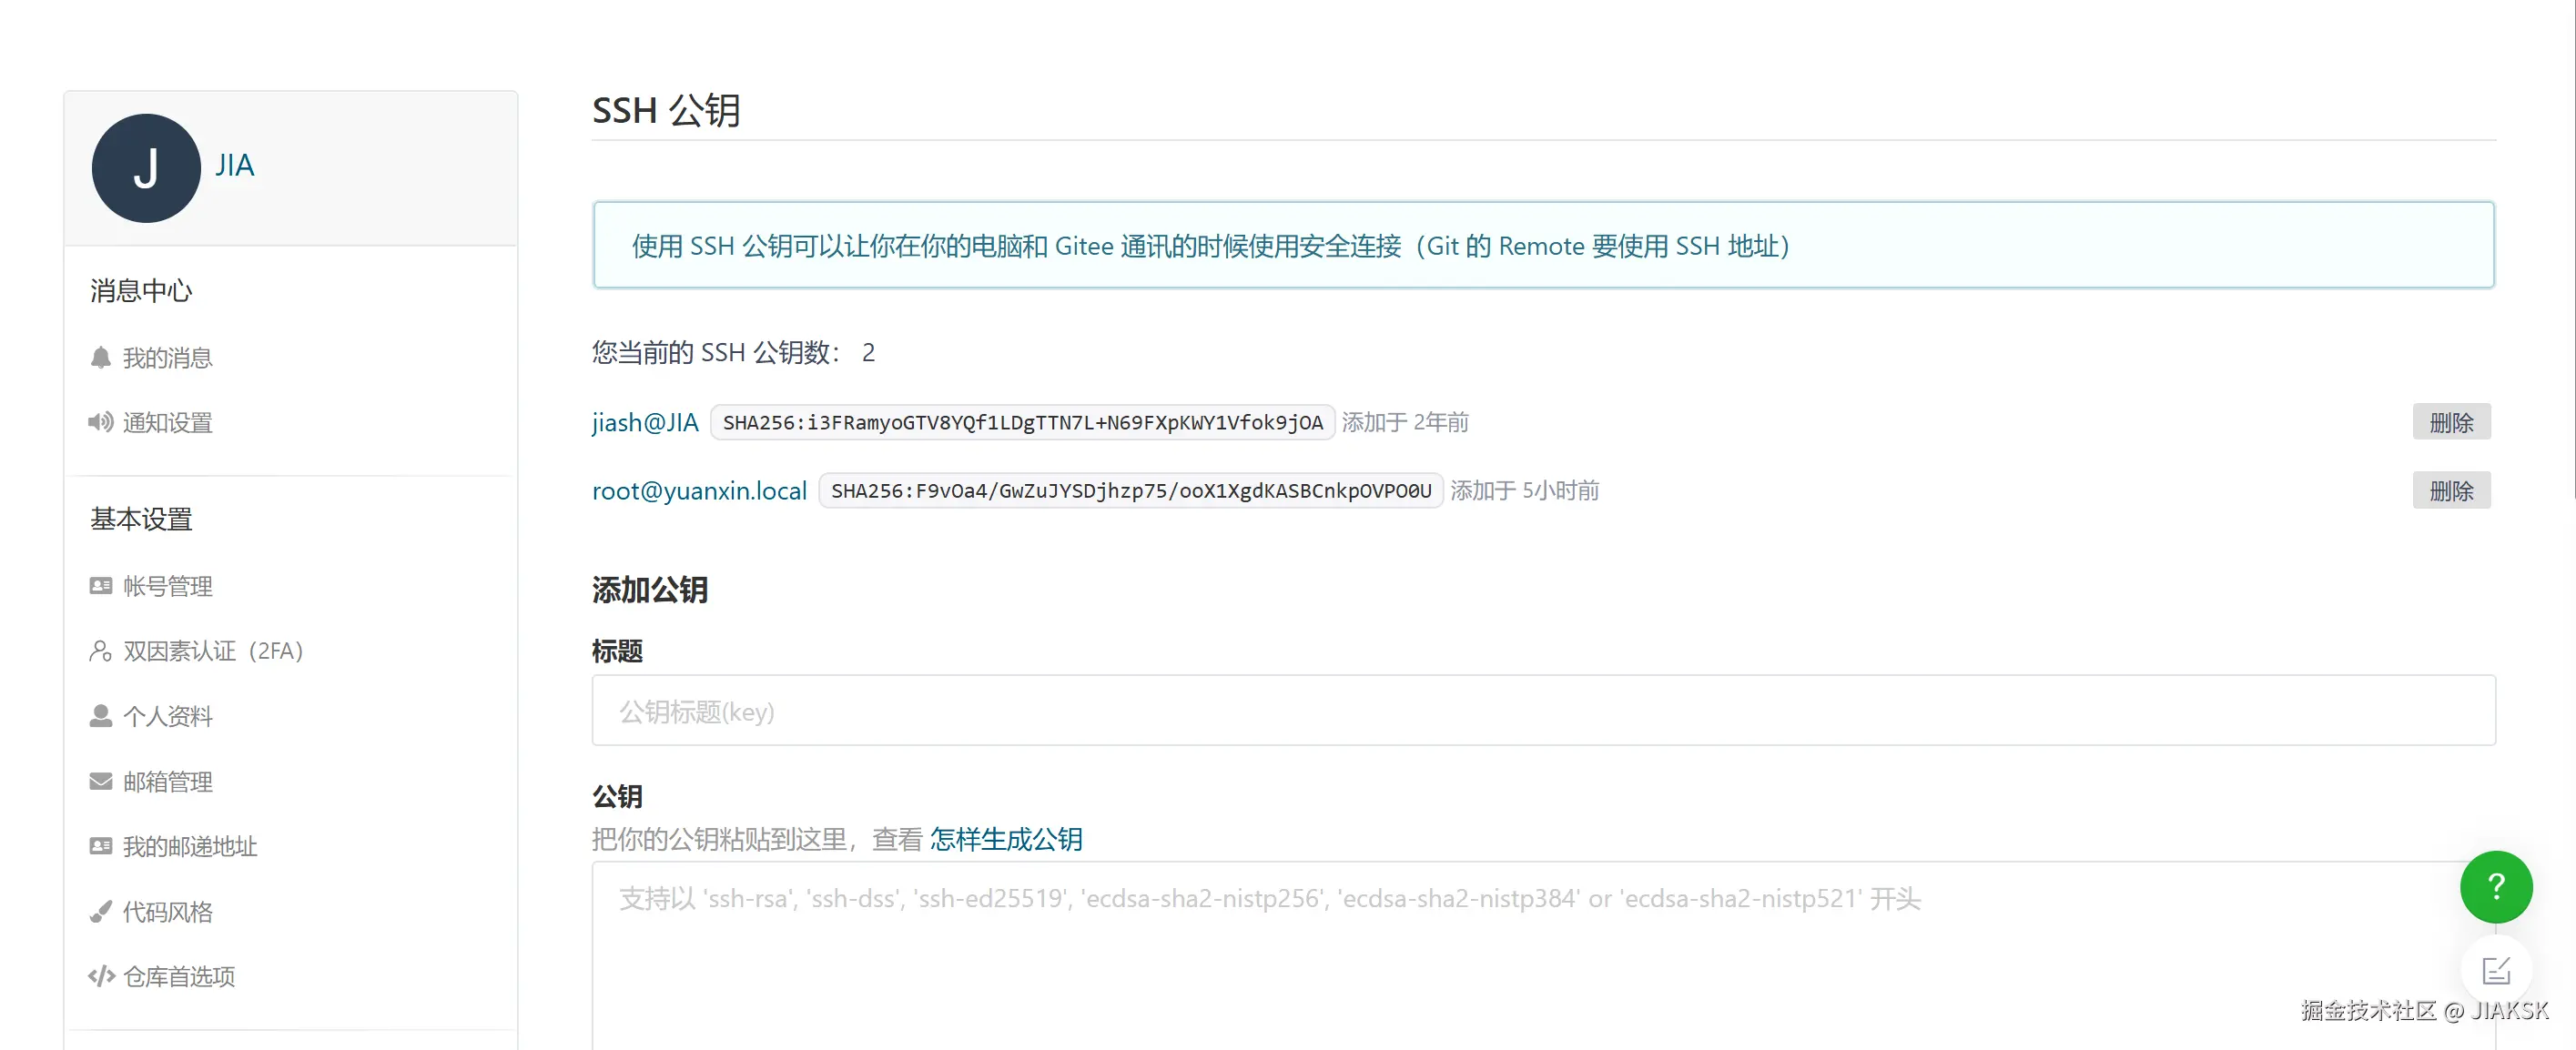2576x1050 pixels.
Task: Delete the jiash@JIA SSH key
Action: coord(2450,422)
